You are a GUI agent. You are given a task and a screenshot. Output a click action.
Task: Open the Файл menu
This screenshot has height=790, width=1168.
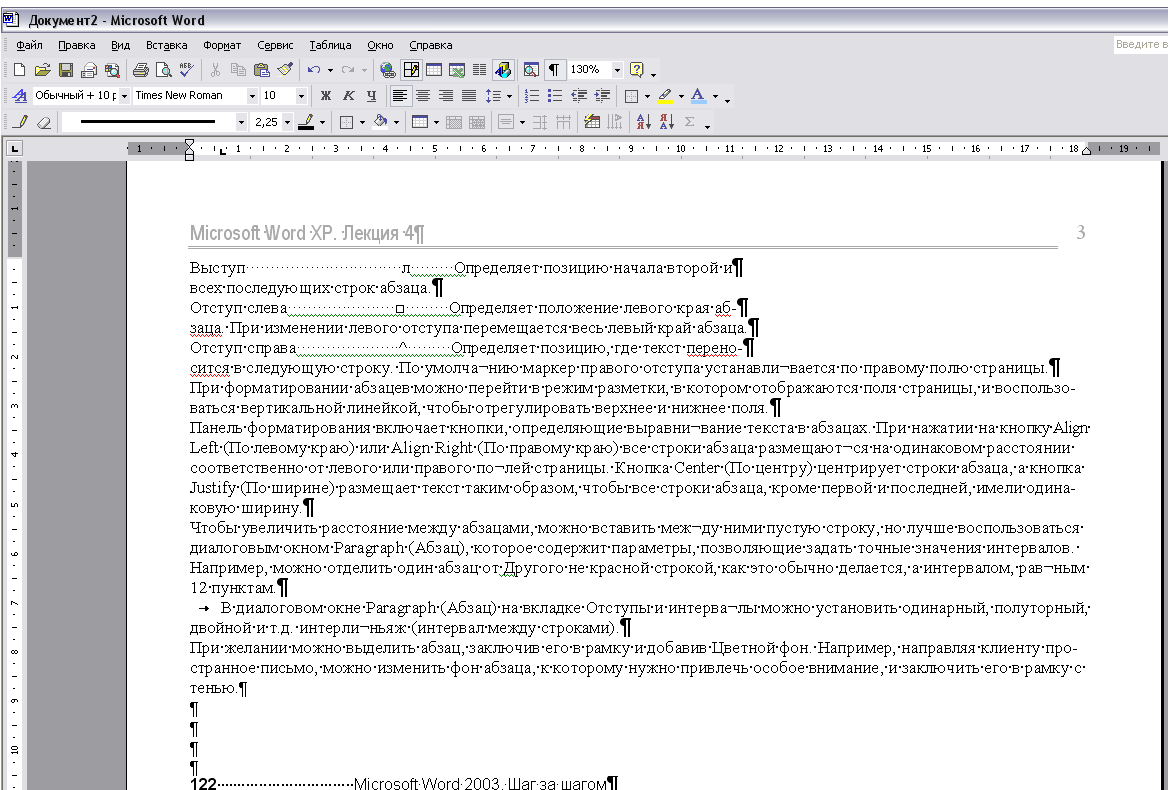29,45
